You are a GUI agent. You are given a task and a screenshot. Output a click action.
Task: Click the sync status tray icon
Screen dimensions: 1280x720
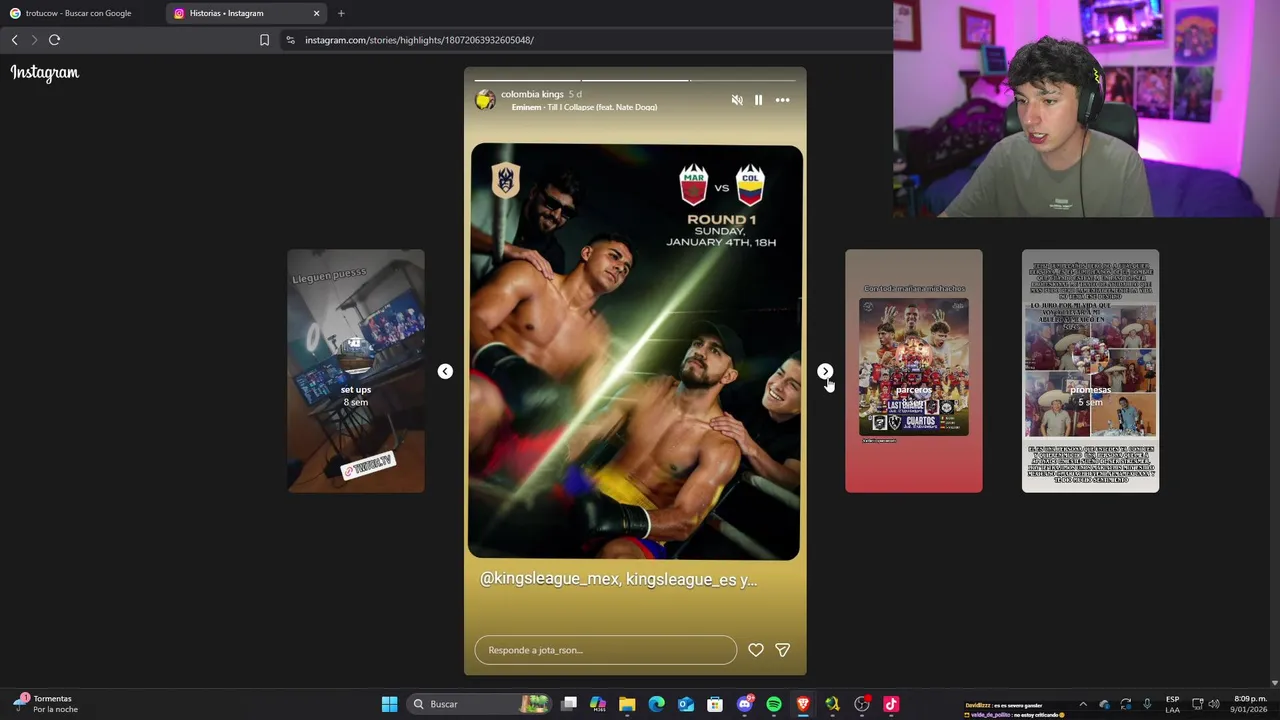pyautogui.click(x=1126, y=704)
